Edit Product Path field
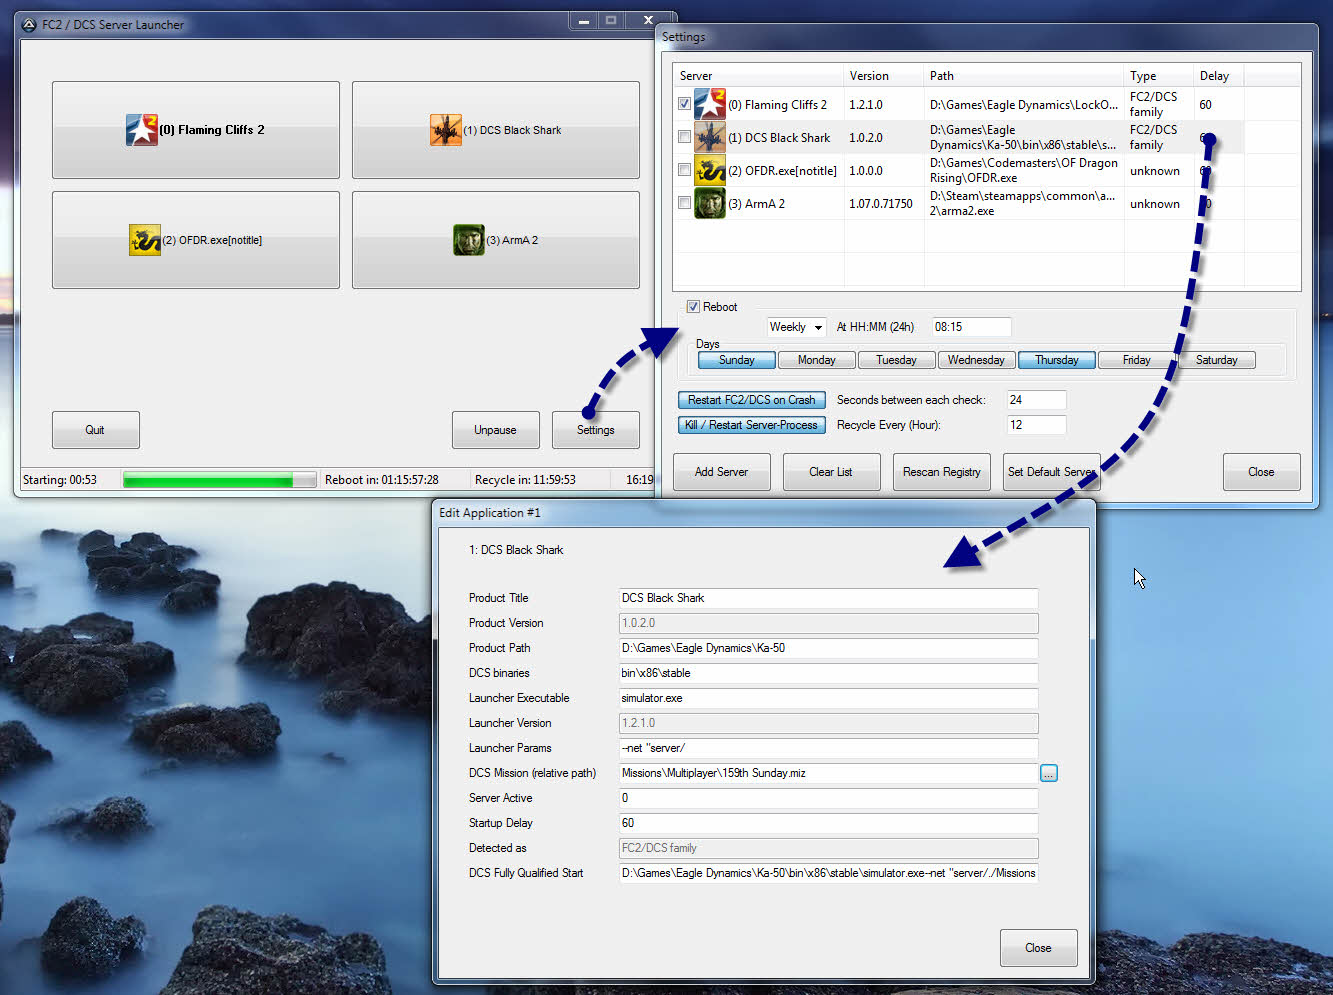 click(828, 648)
